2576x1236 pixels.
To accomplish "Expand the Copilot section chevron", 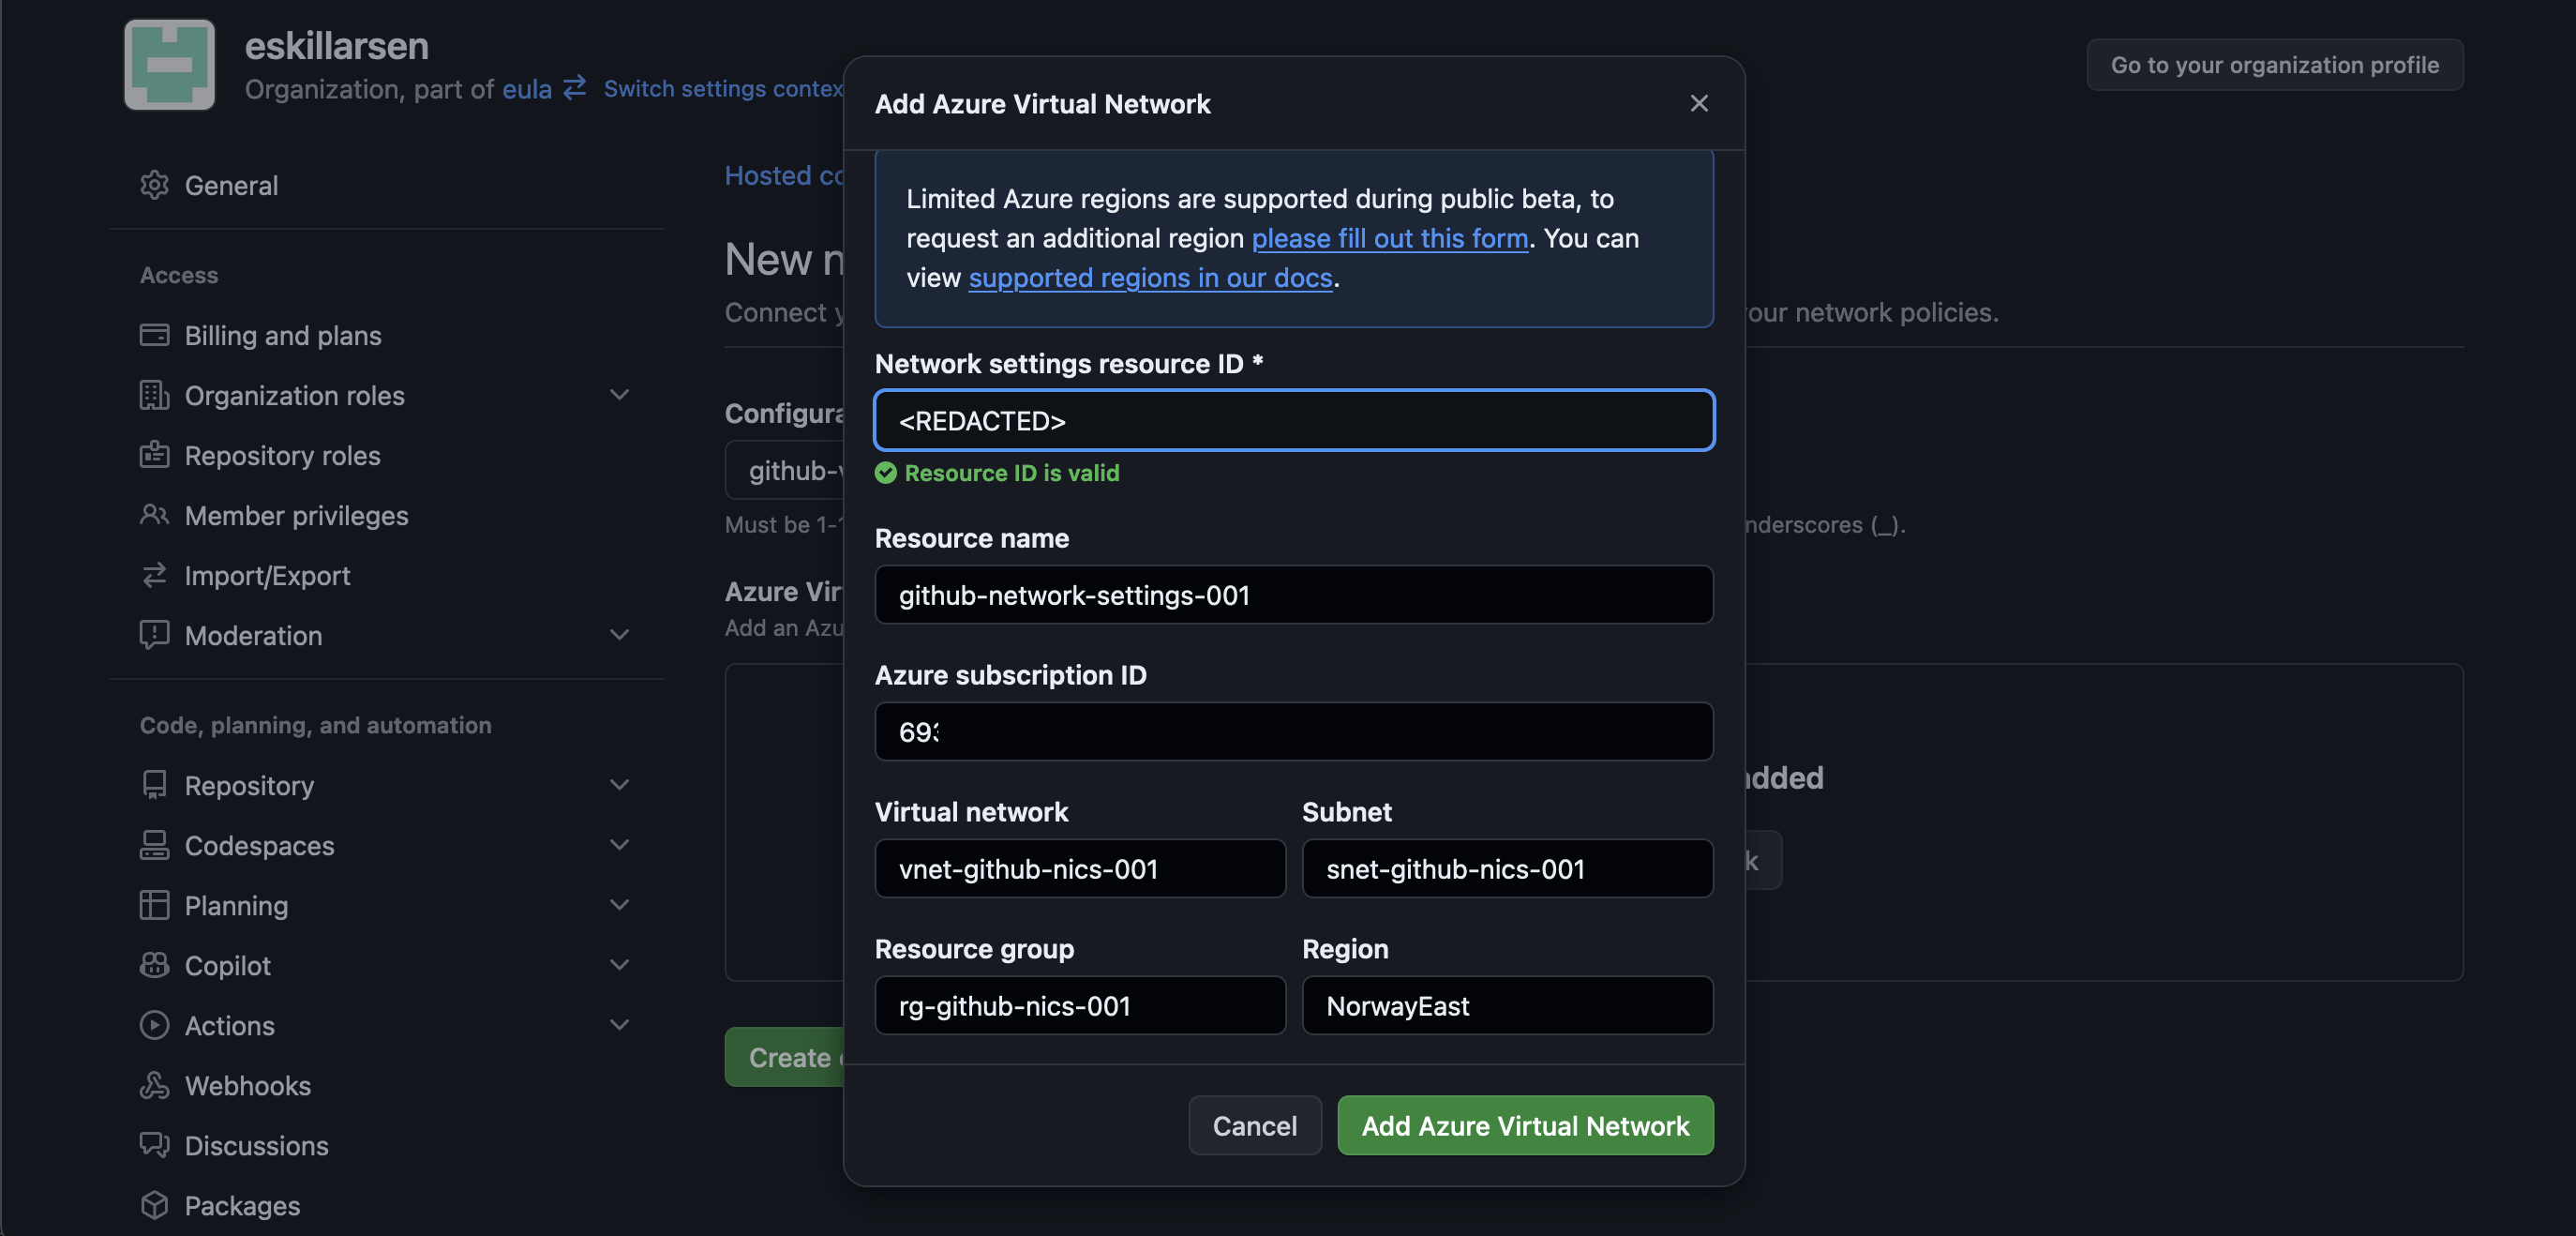I will coord(620,965).
